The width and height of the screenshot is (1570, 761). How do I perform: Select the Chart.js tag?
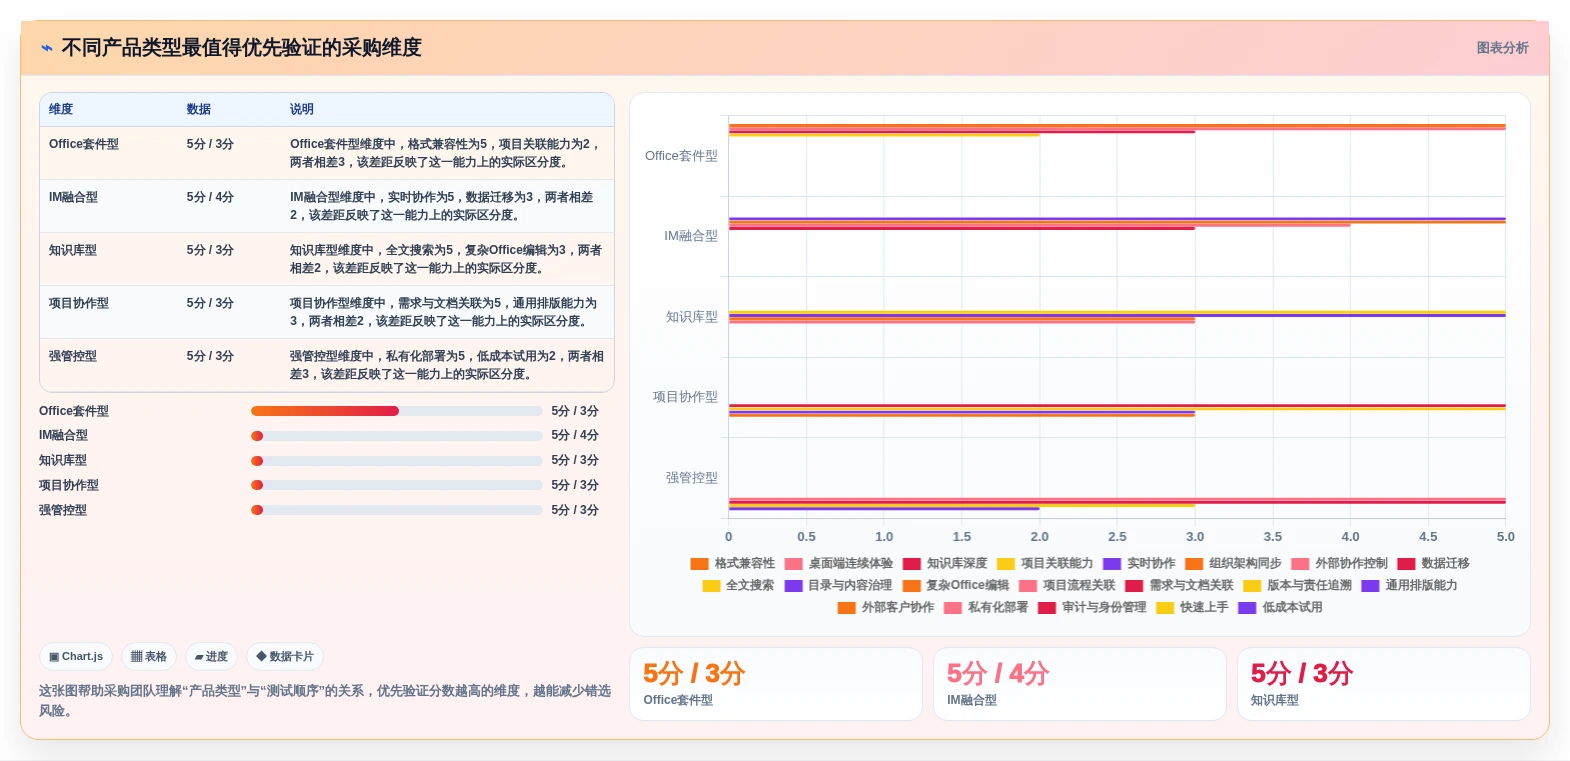click(x=76, y=657)
